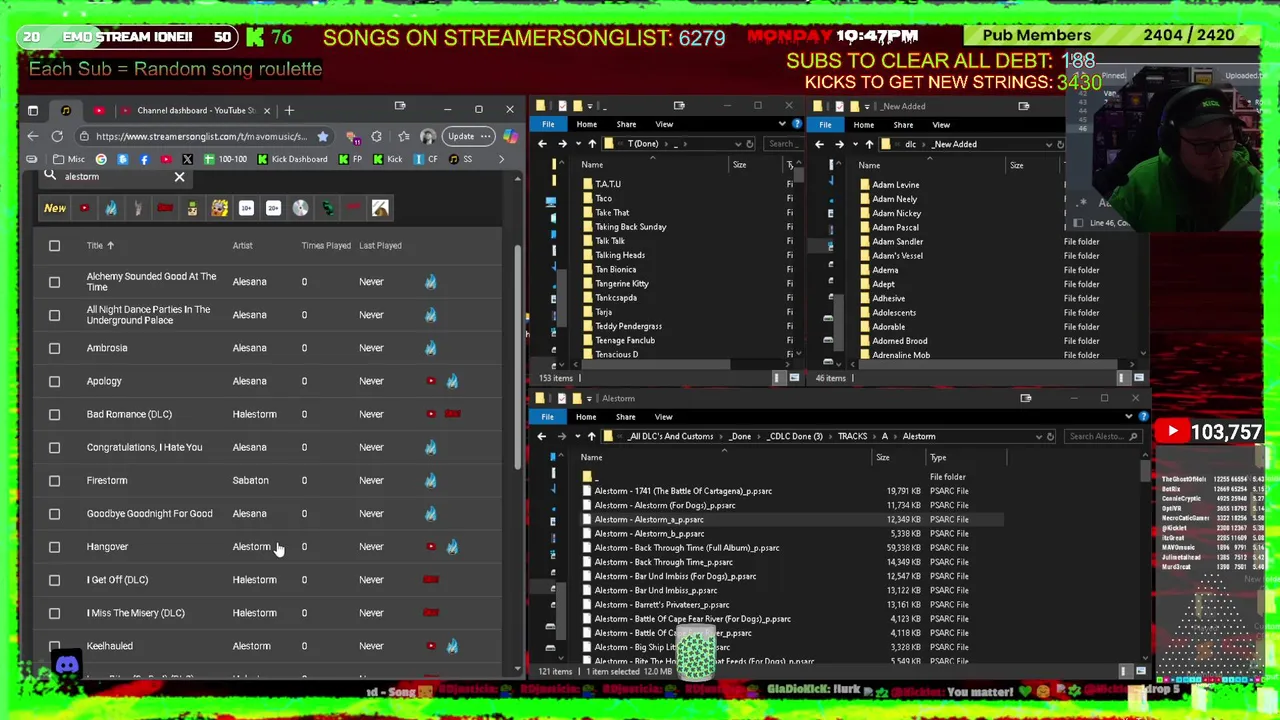Sort songs by Title column header

[95, 245]
